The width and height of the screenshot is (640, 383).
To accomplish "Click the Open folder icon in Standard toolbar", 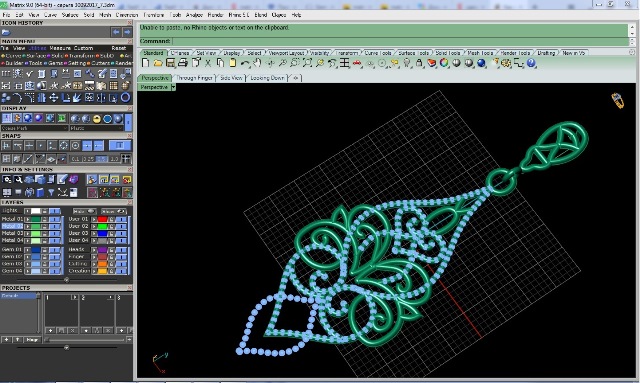I will (x=158, y=63).
